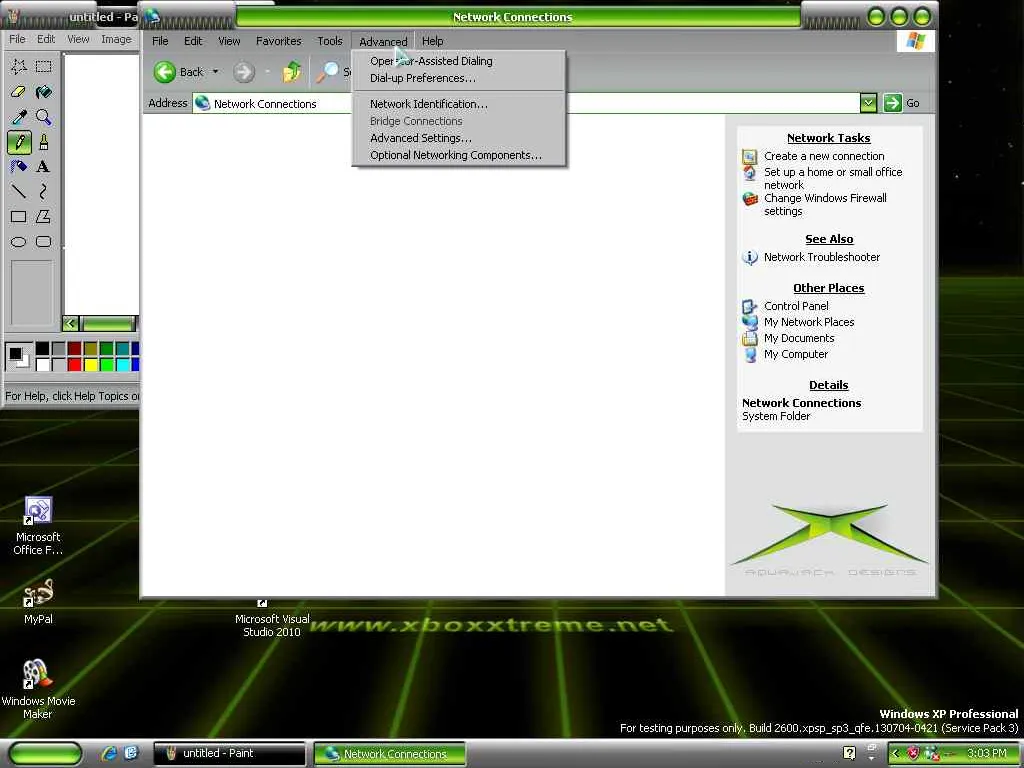Select the Rectangle shape tool

[x=18, y=217]
